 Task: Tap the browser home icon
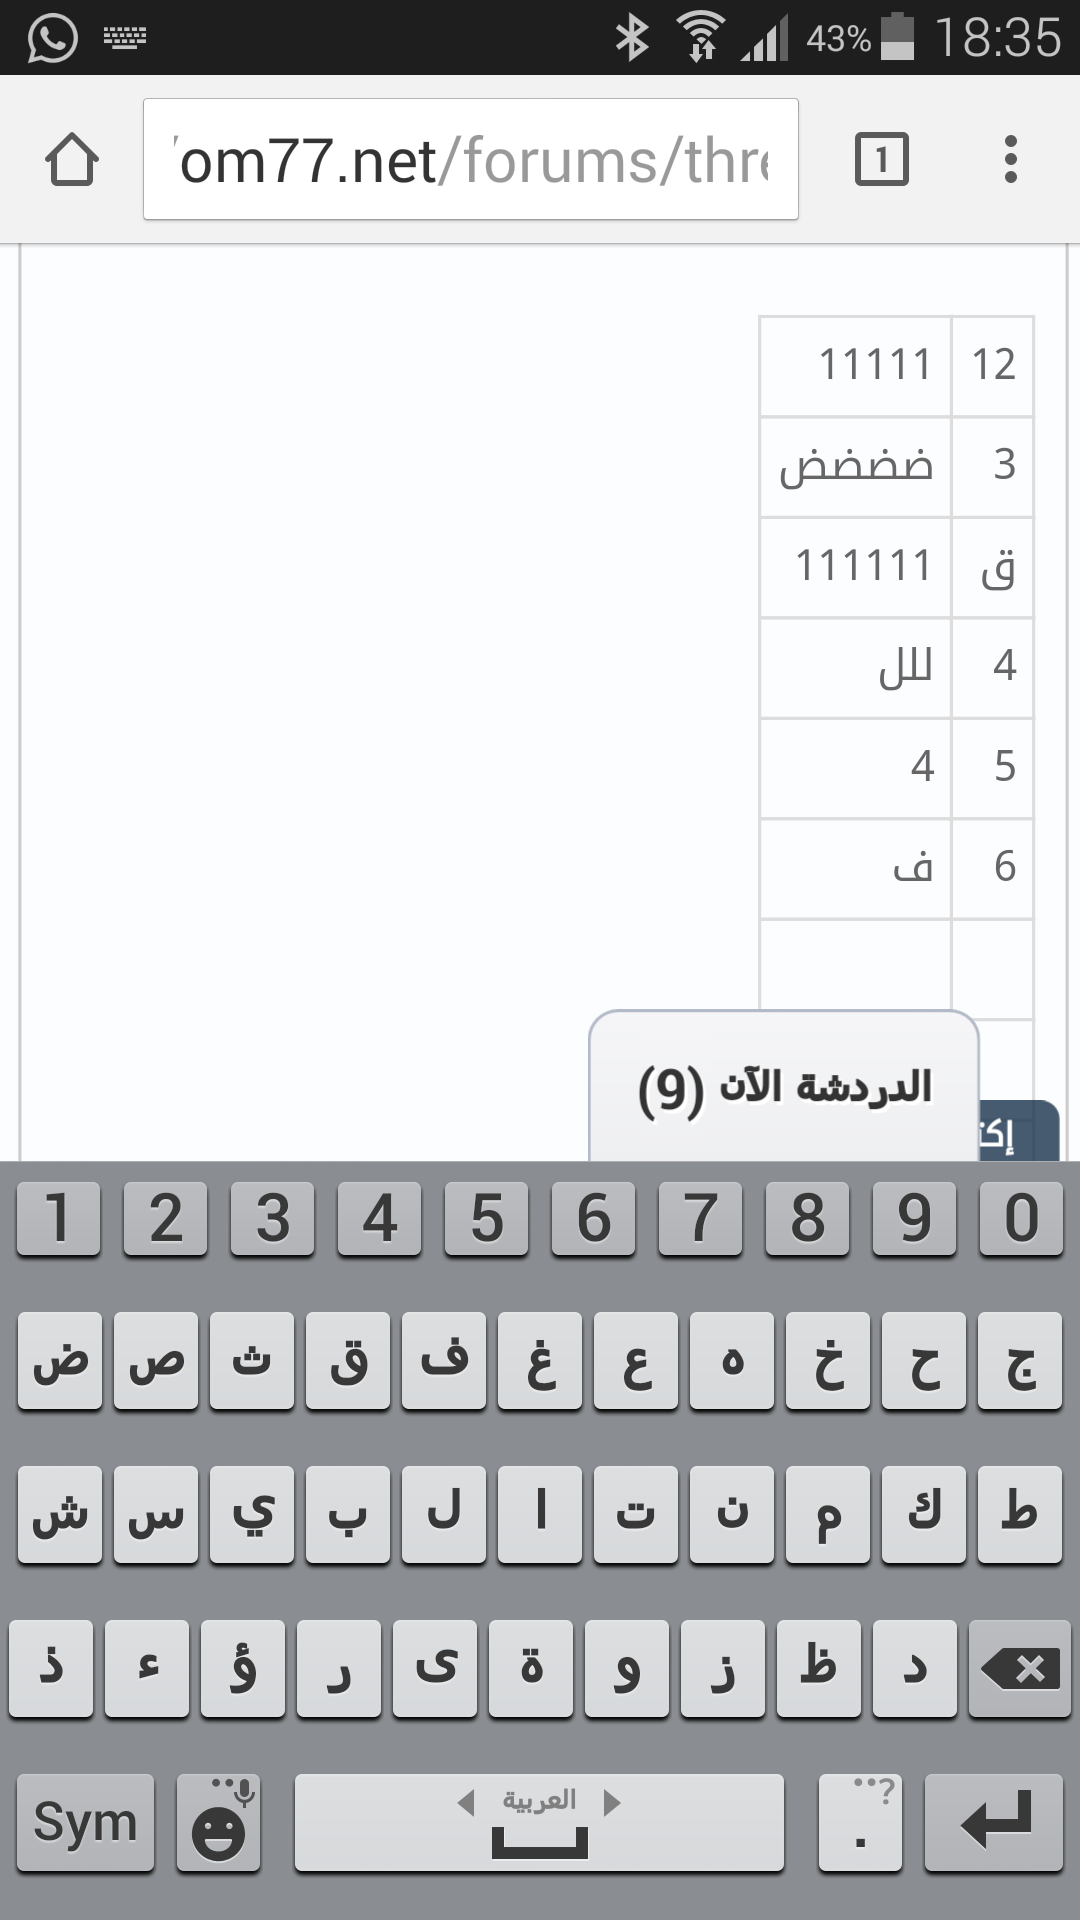click(72, 160)
